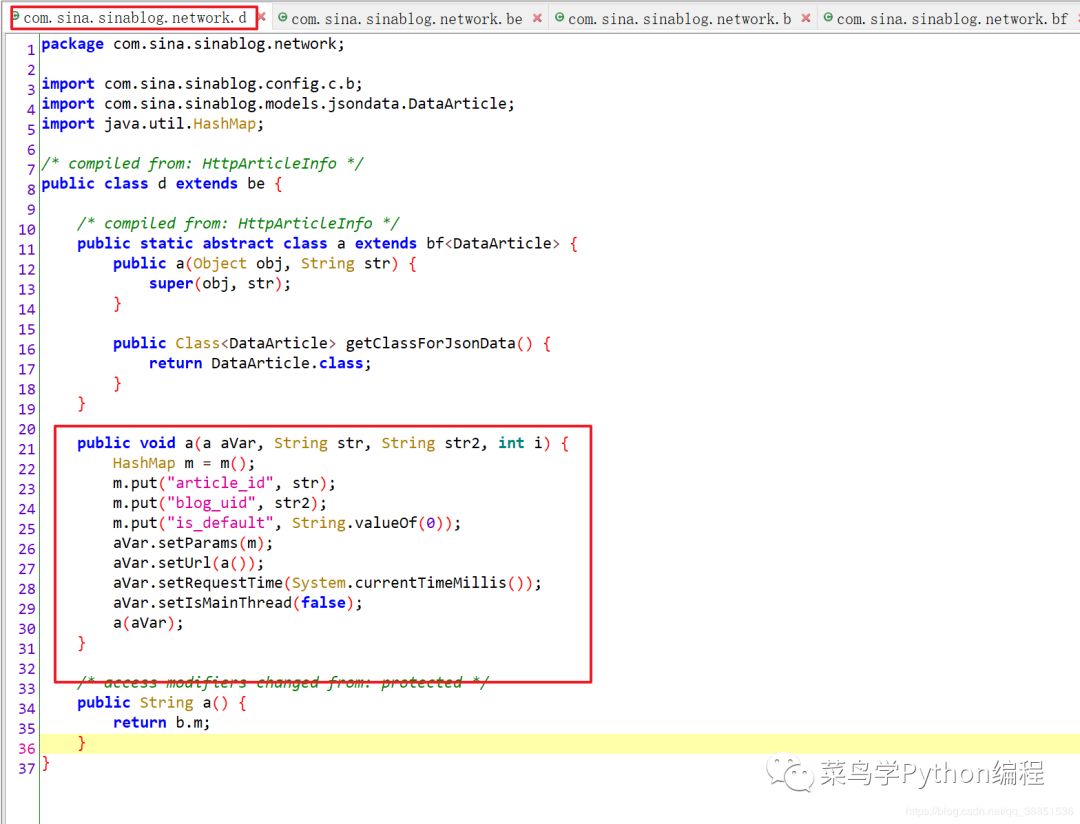Close the com.sina.sinablog.network.d tab
1080x824 pixels.
262,17
